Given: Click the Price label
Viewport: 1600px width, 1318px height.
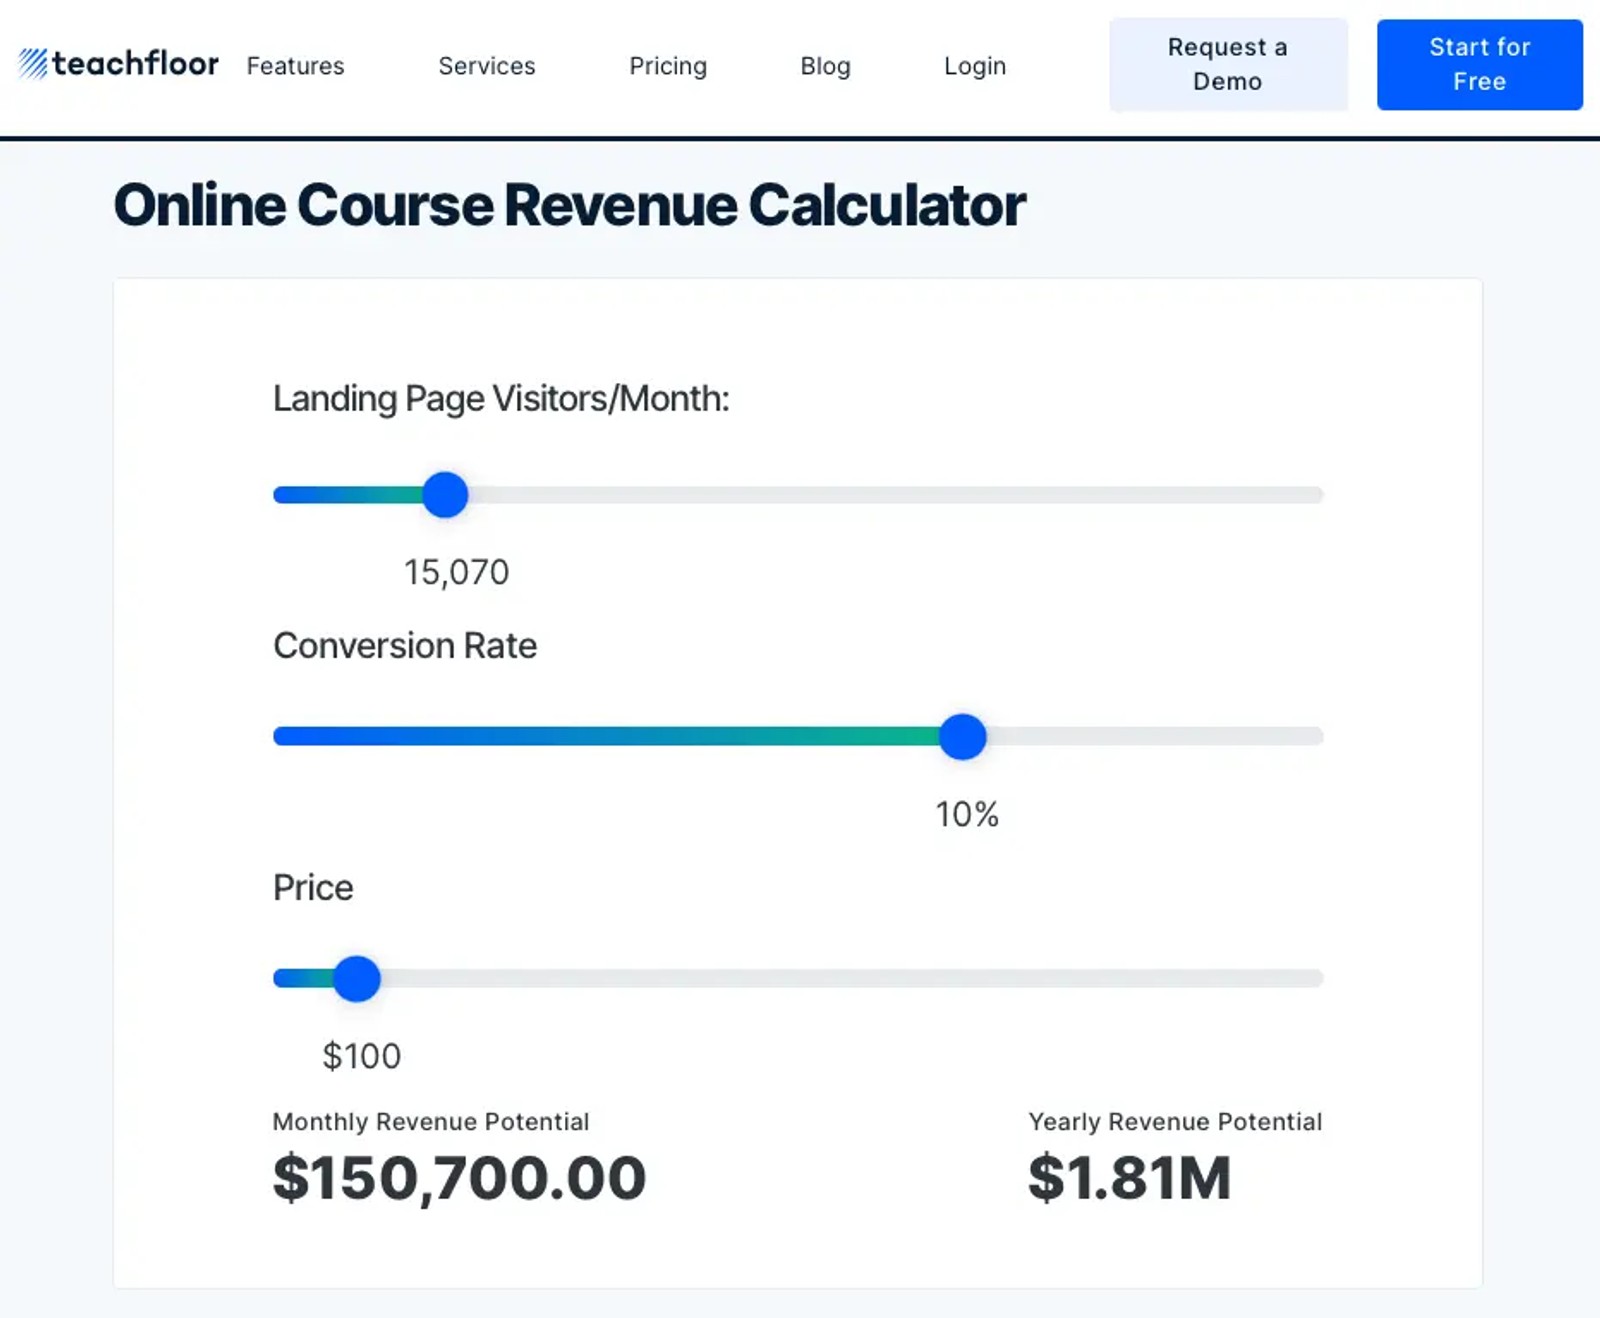Looking at the screenshot, I should (x=313, y=888).
